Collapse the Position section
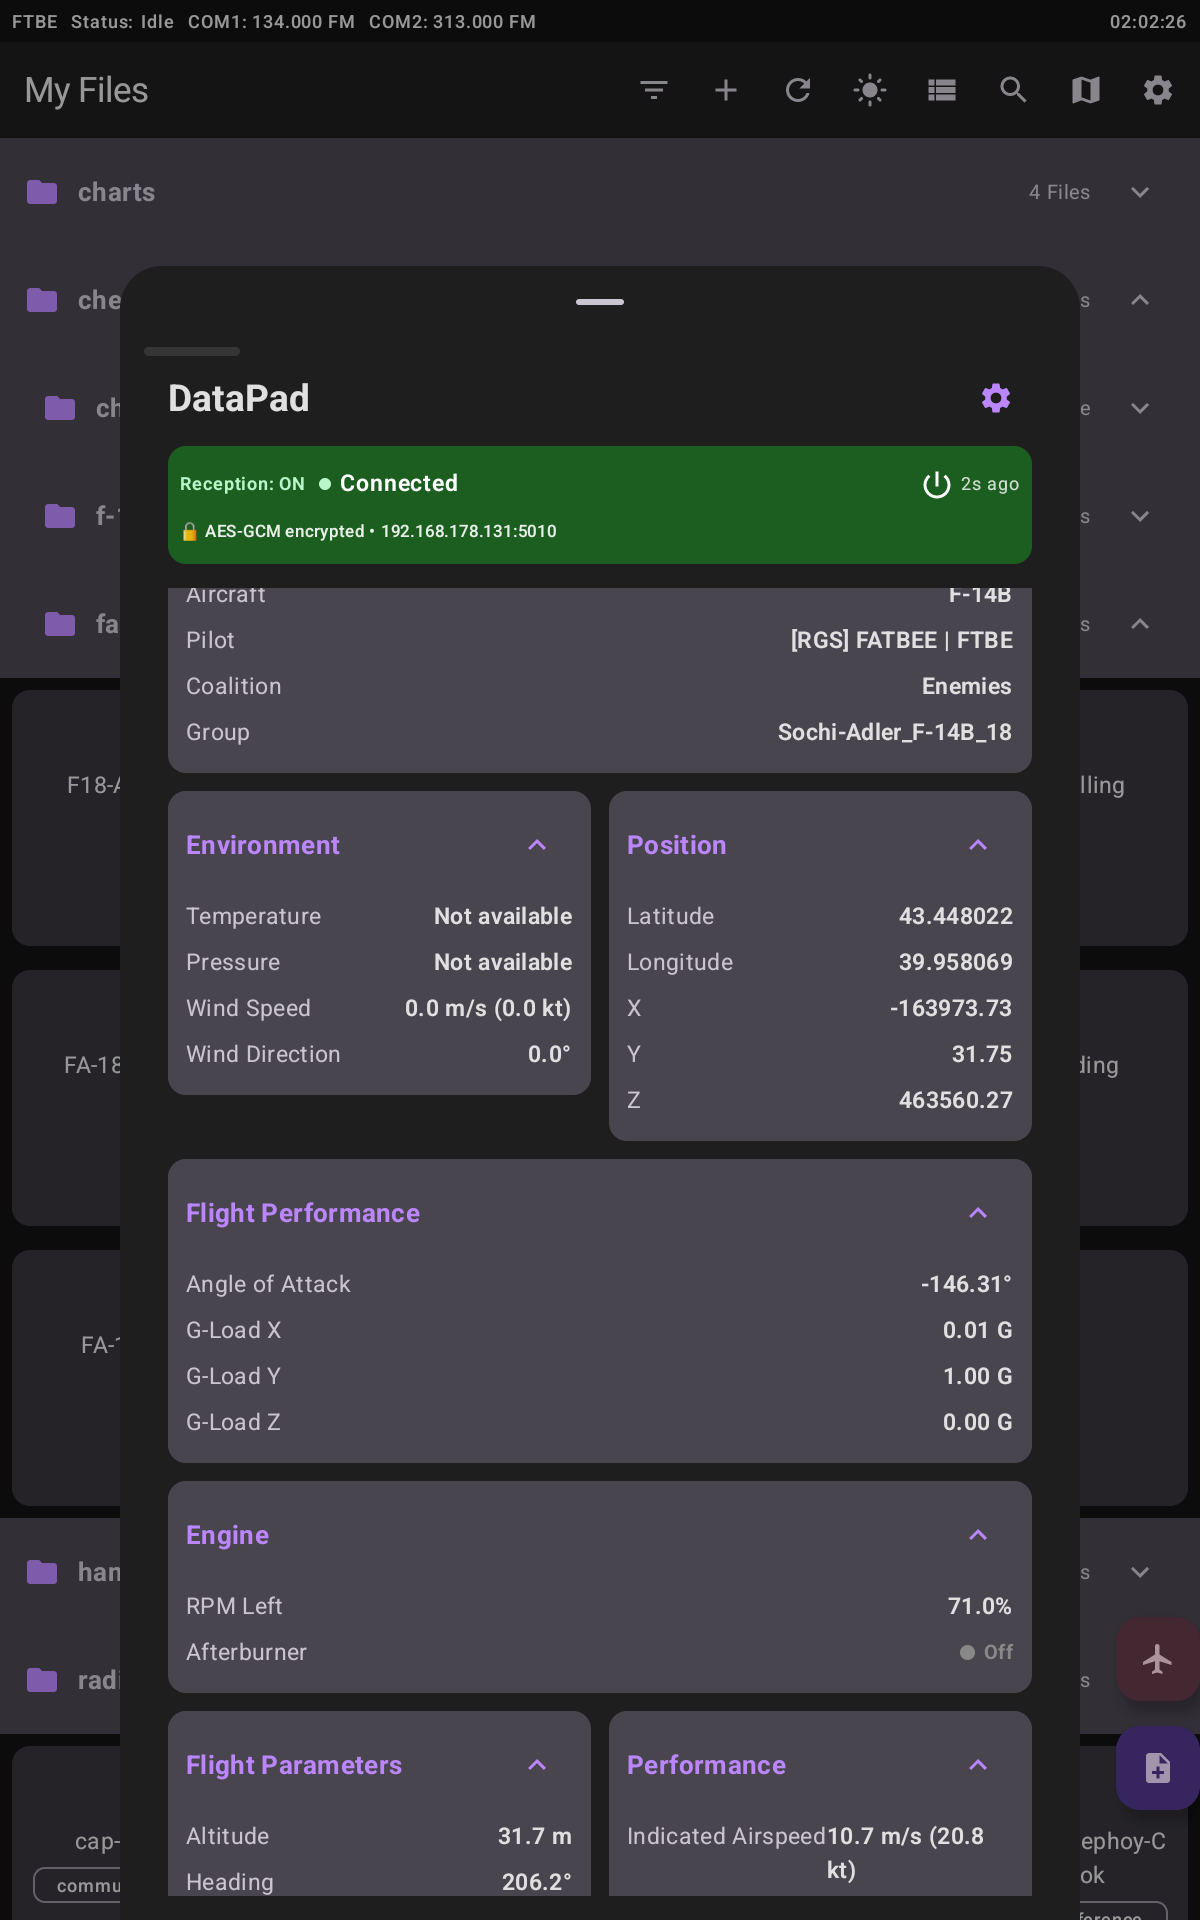The height and width of the screenshot is (1920, 1200). [x=978, y=845]
